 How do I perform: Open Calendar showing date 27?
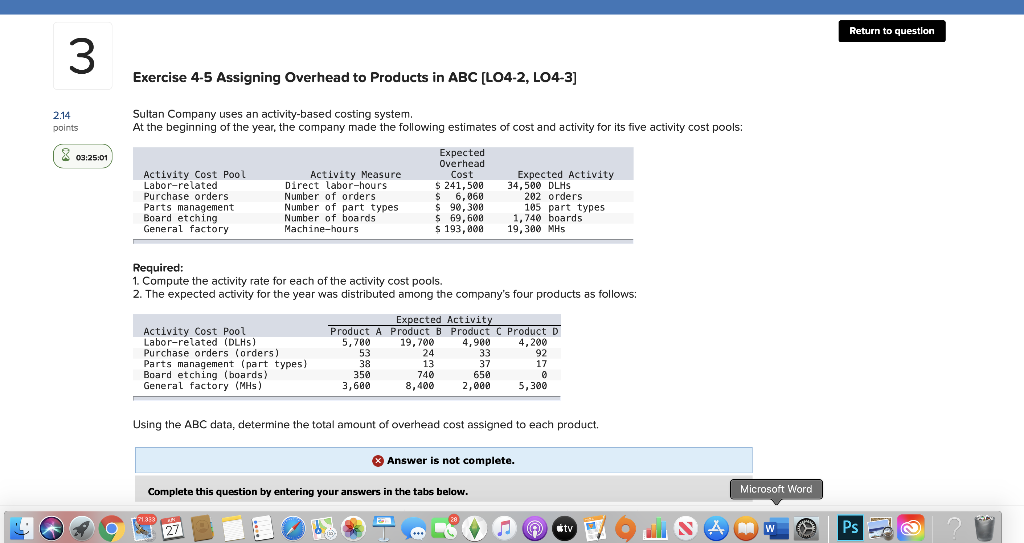(x=172, y=528)
